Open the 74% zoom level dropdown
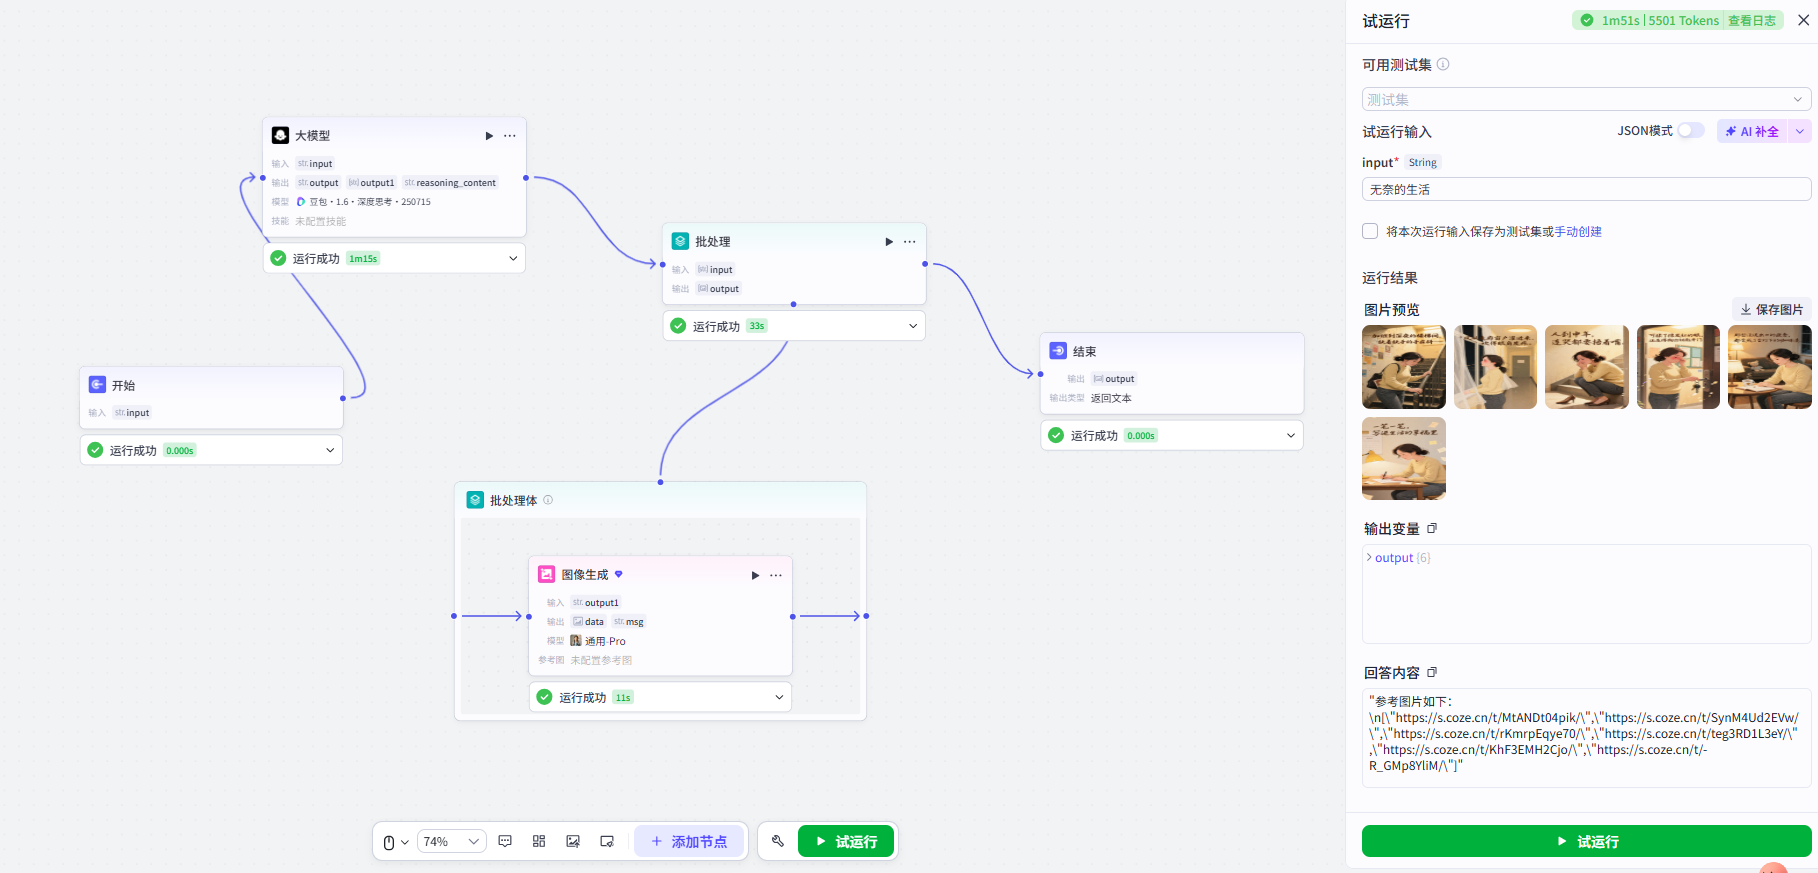The image size is (1818, 873). 451,842
